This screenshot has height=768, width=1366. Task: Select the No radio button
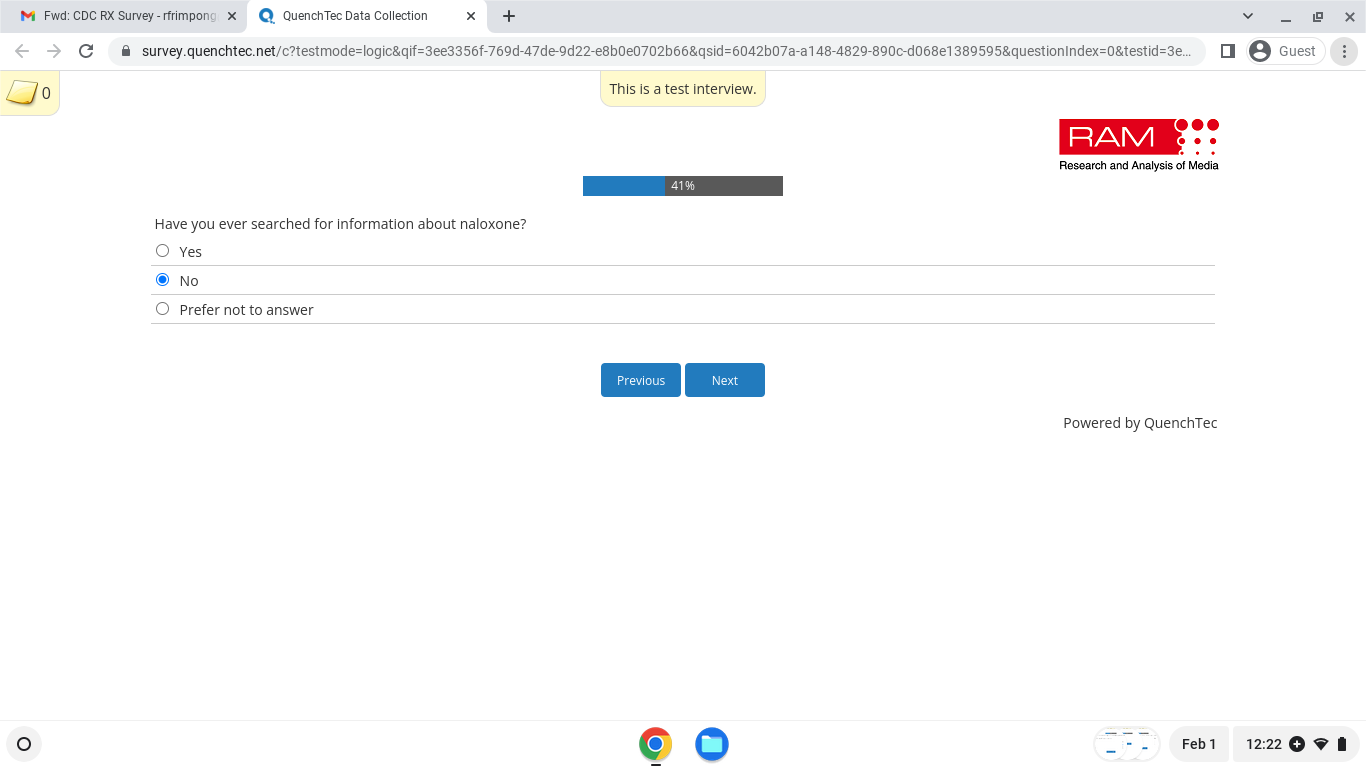[x=163, y=280]
